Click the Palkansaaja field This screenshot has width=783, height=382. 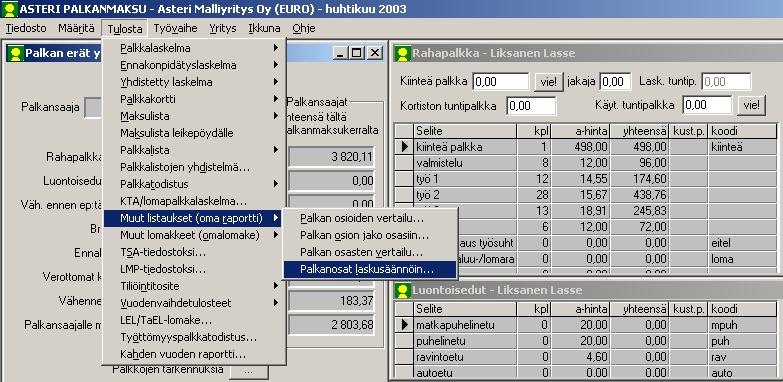click(x=94, y=108)
